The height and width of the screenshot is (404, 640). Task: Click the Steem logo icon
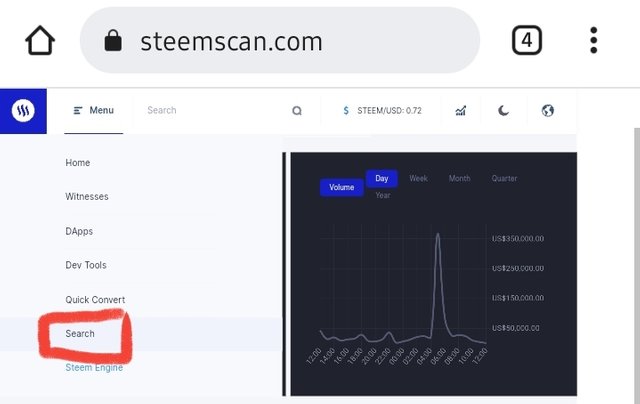[x=23, y=110]
